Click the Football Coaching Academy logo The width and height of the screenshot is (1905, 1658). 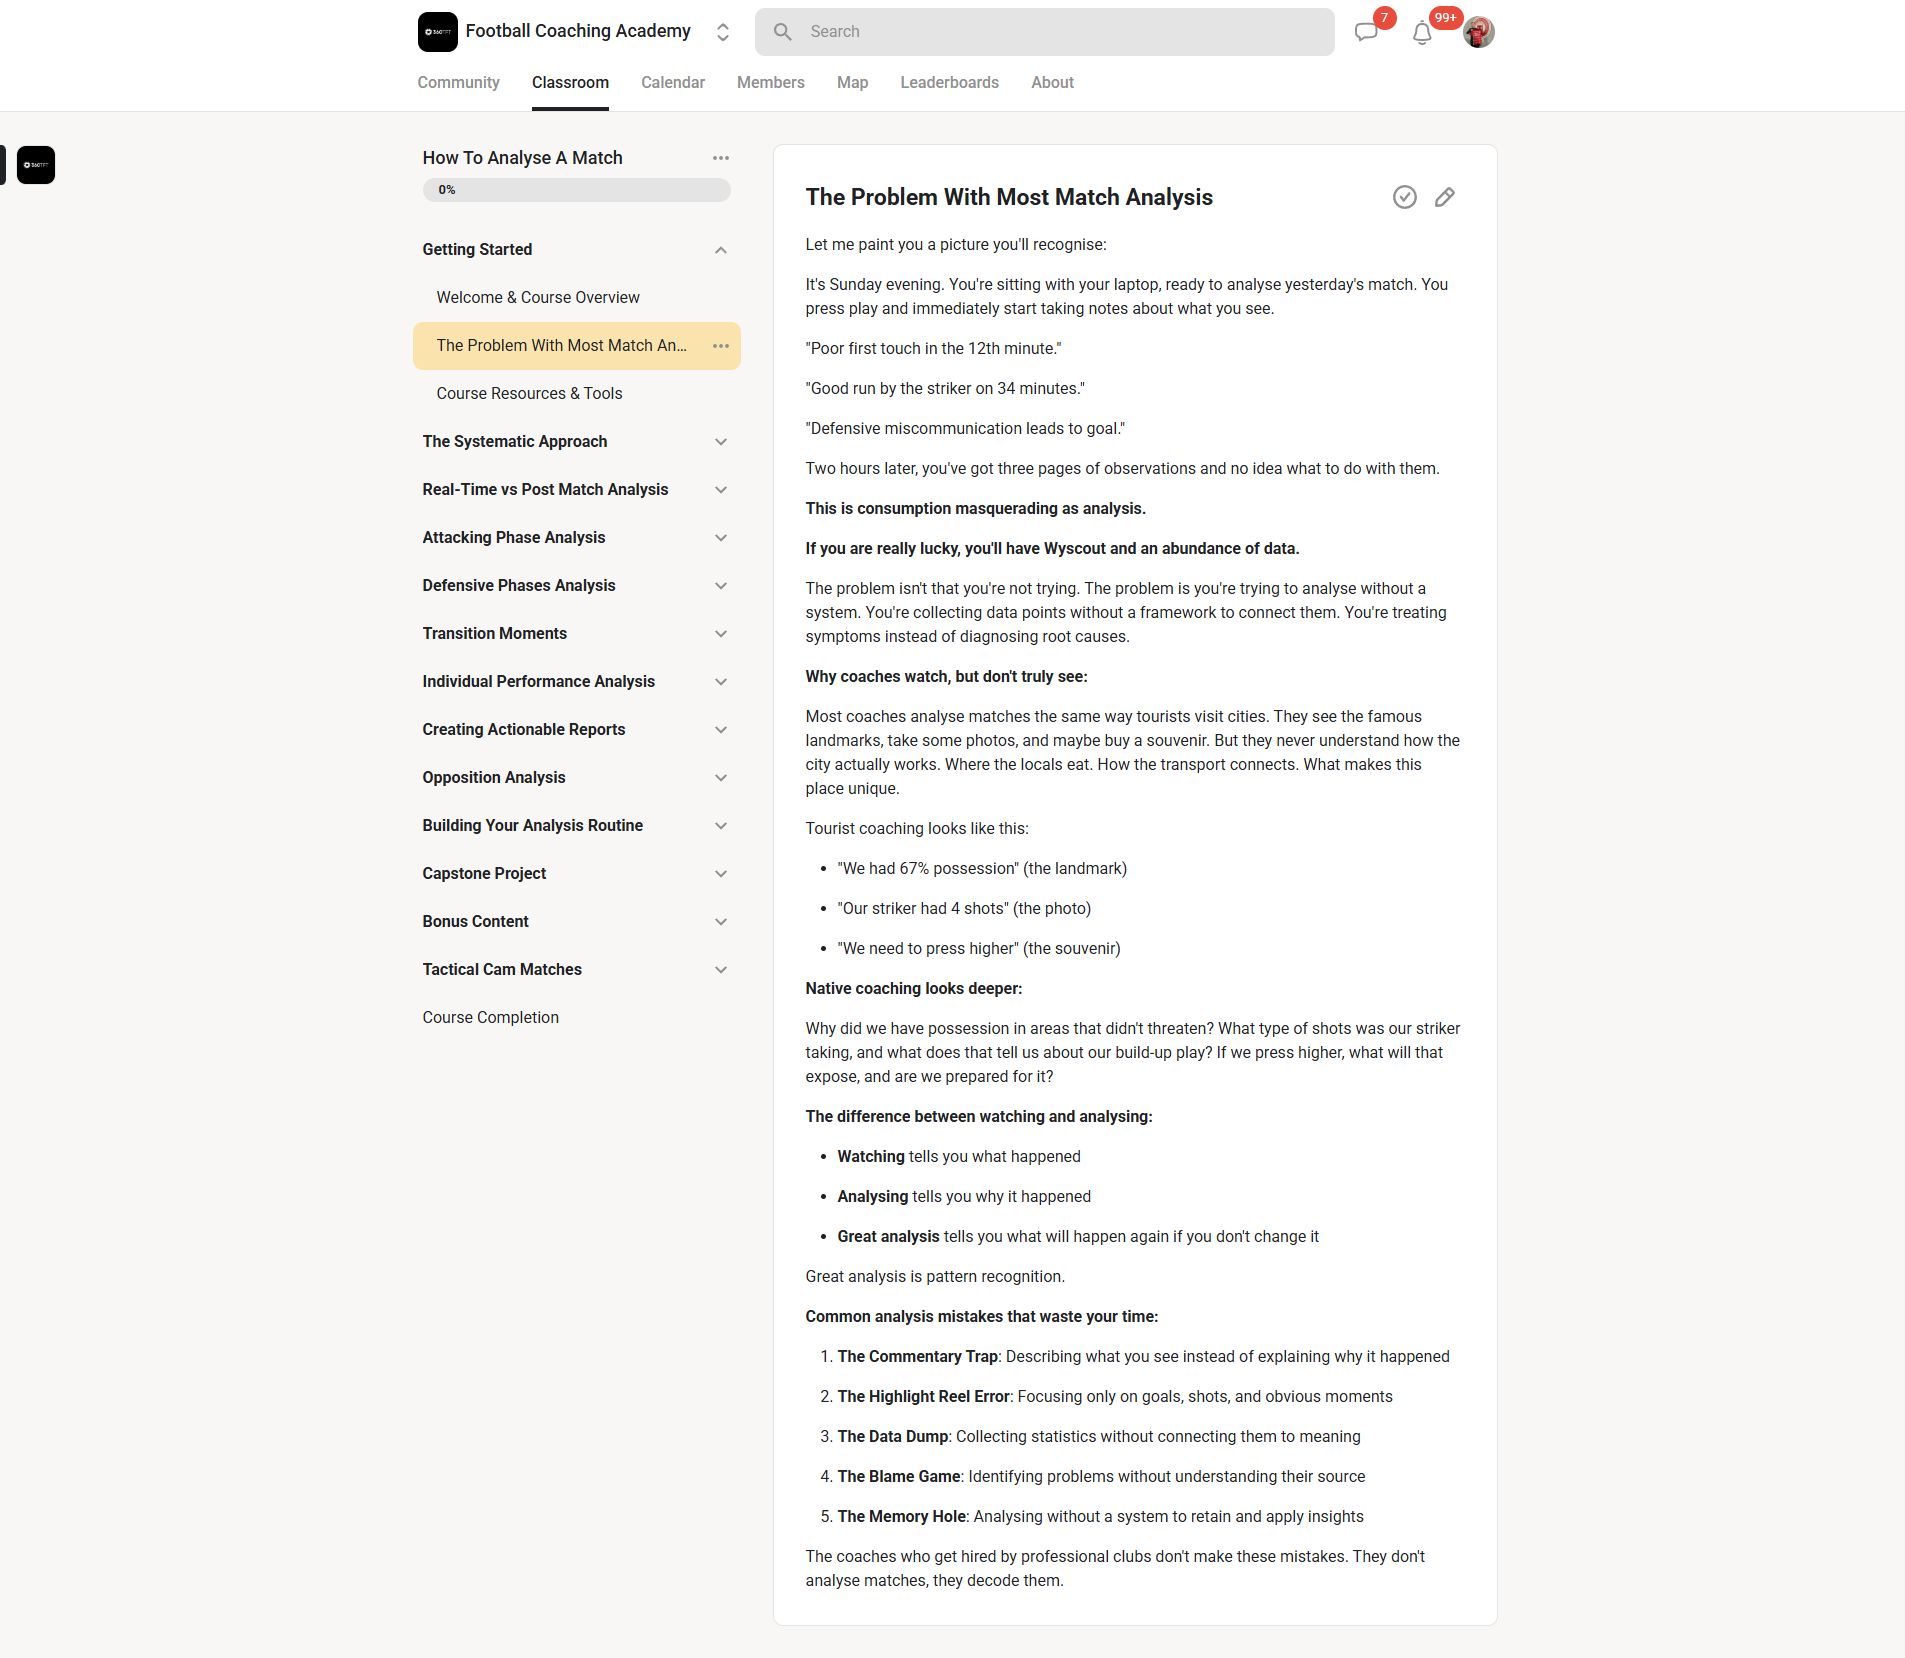point(438,32)
